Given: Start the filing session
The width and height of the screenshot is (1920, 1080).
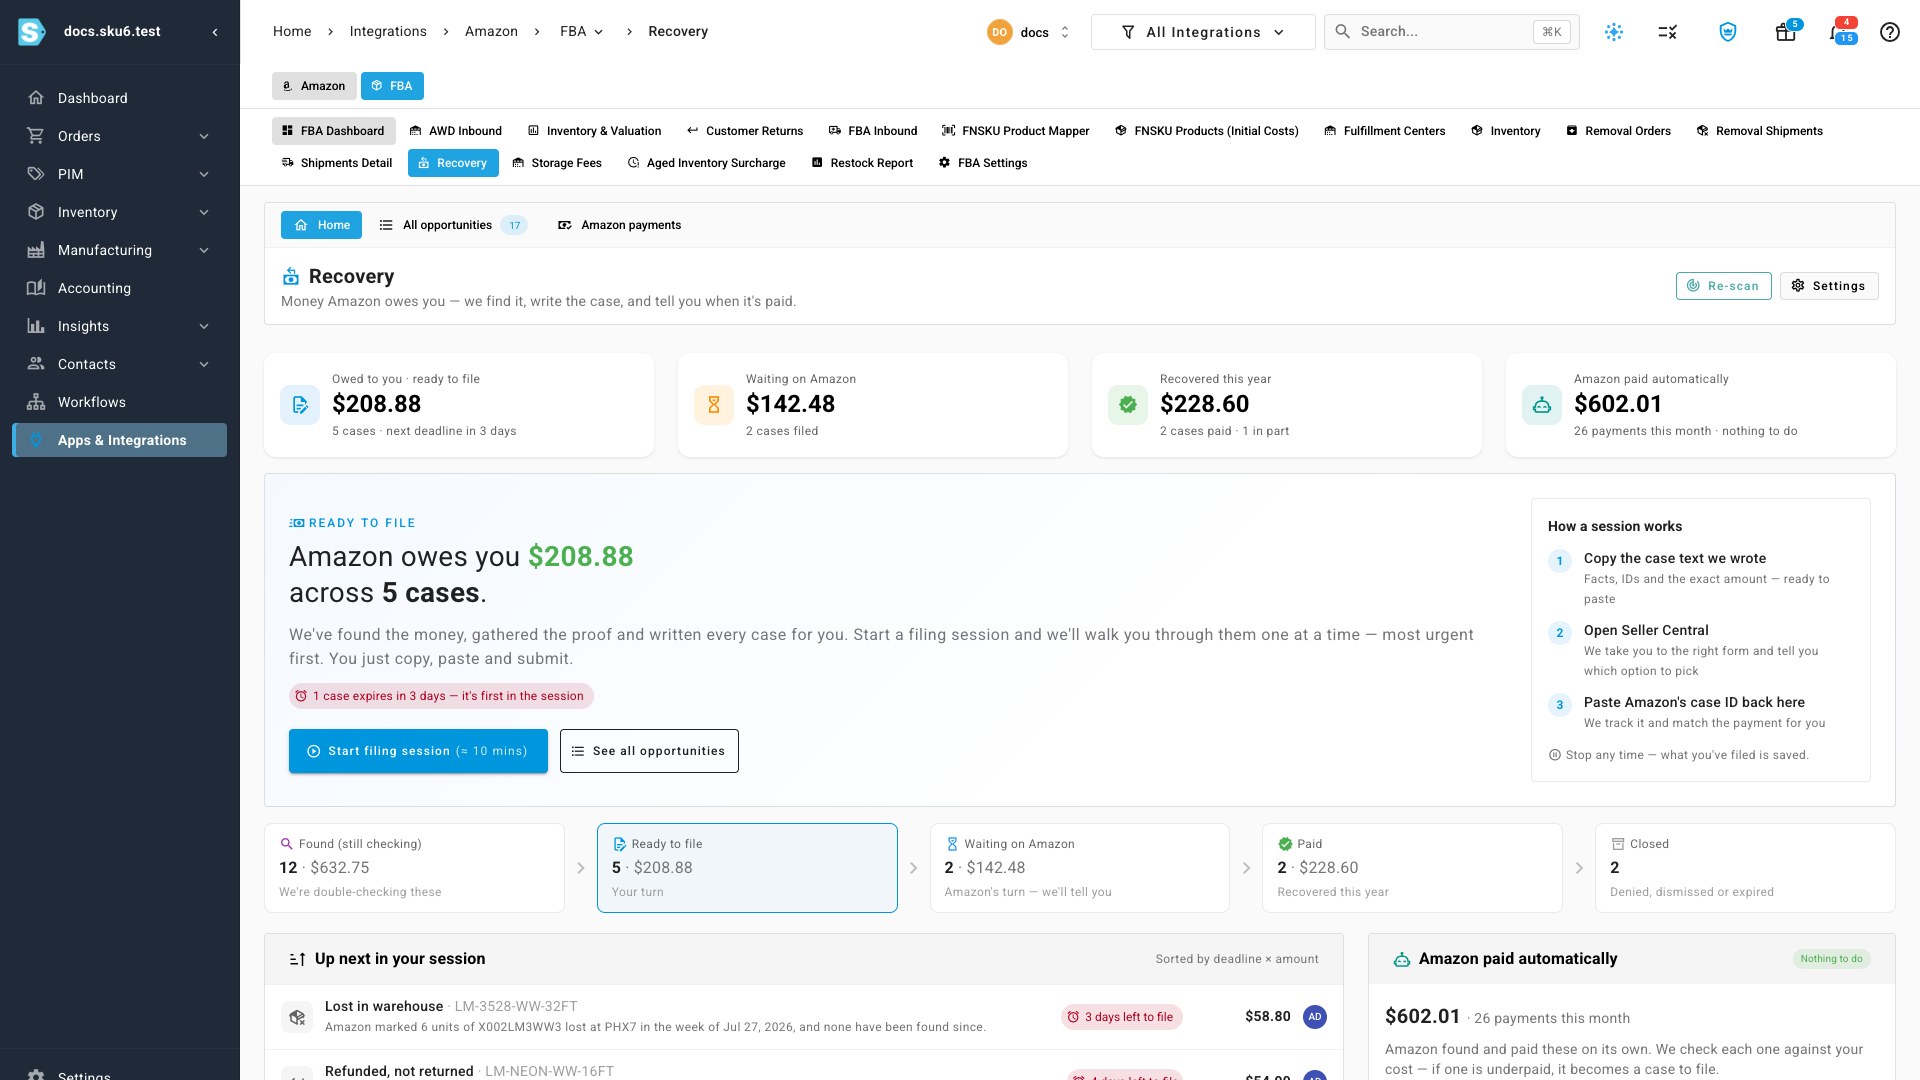Looking at the screenshot, I should [x=418, y=751].
